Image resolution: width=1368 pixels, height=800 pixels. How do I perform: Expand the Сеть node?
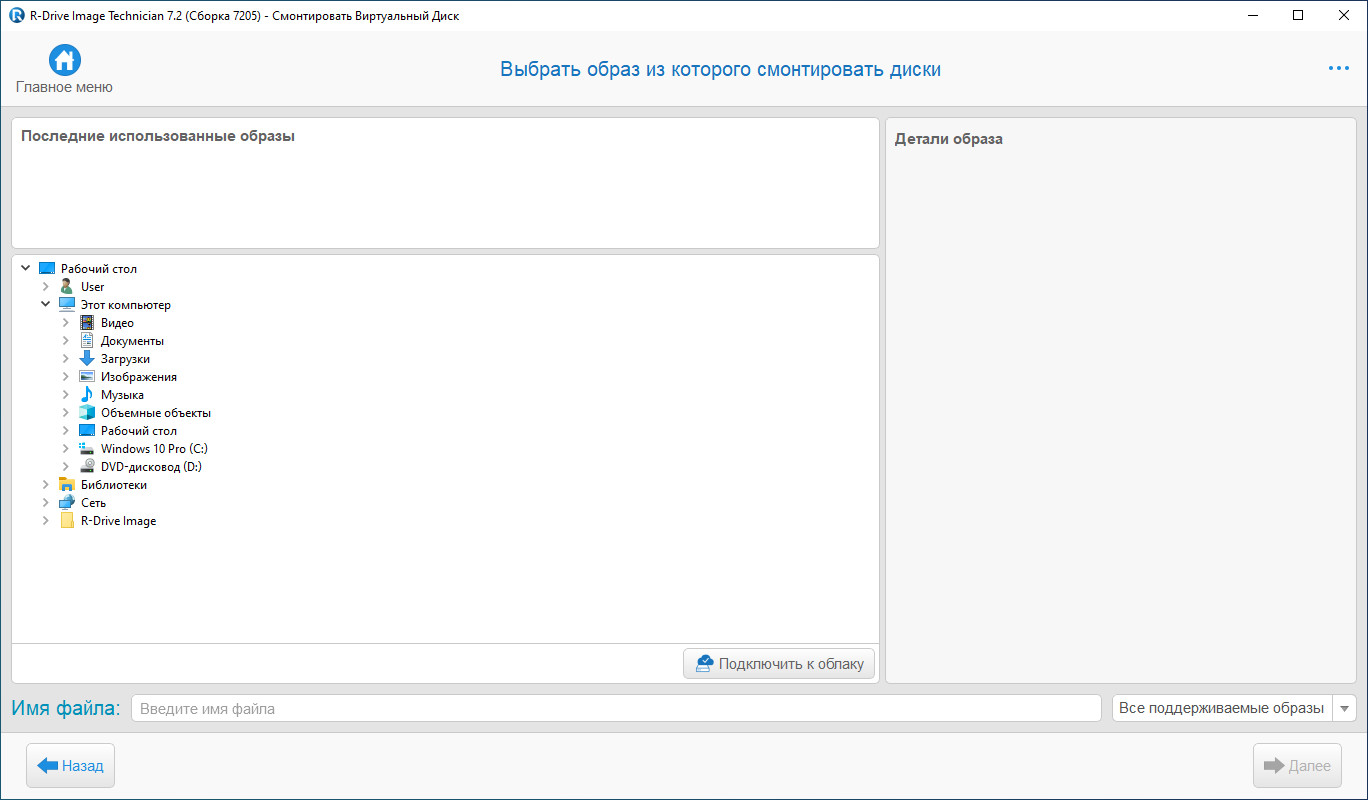(45, 503)
